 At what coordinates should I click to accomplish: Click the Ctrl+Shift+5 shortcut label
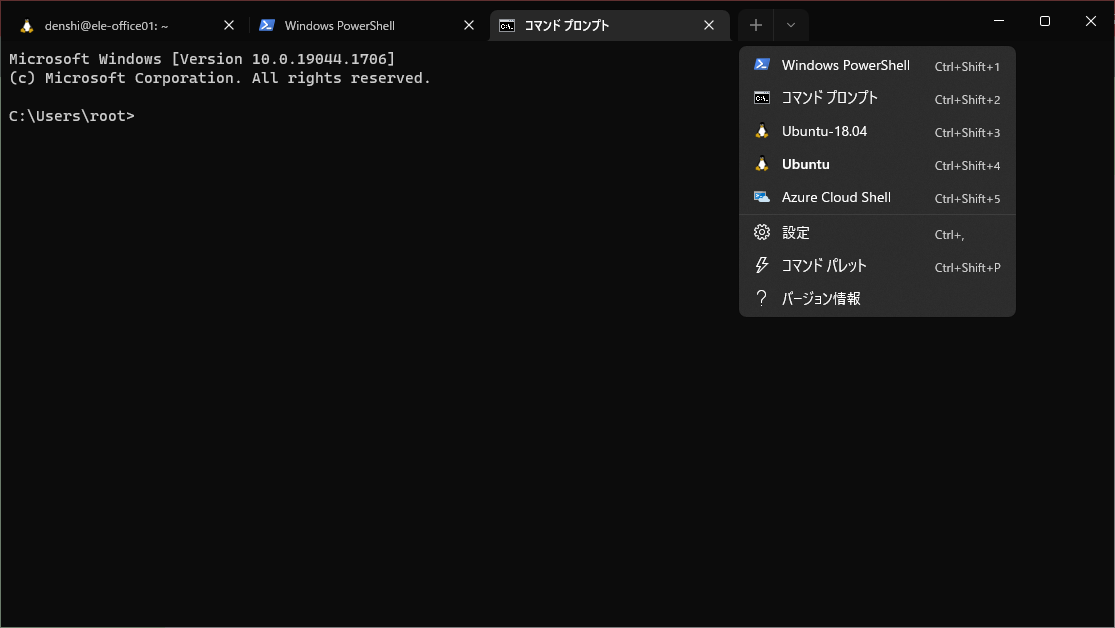click(967, 199)
